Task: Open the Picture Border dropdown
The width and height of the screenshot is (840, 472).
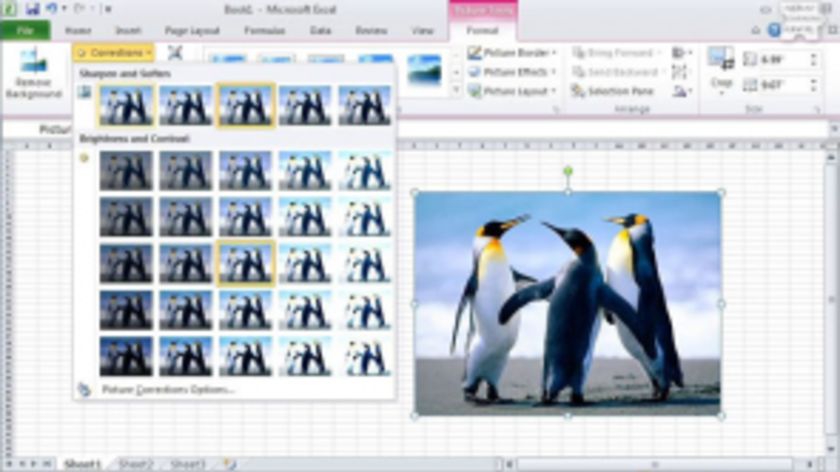Action: pyautogui.click(x=513, y=53)
